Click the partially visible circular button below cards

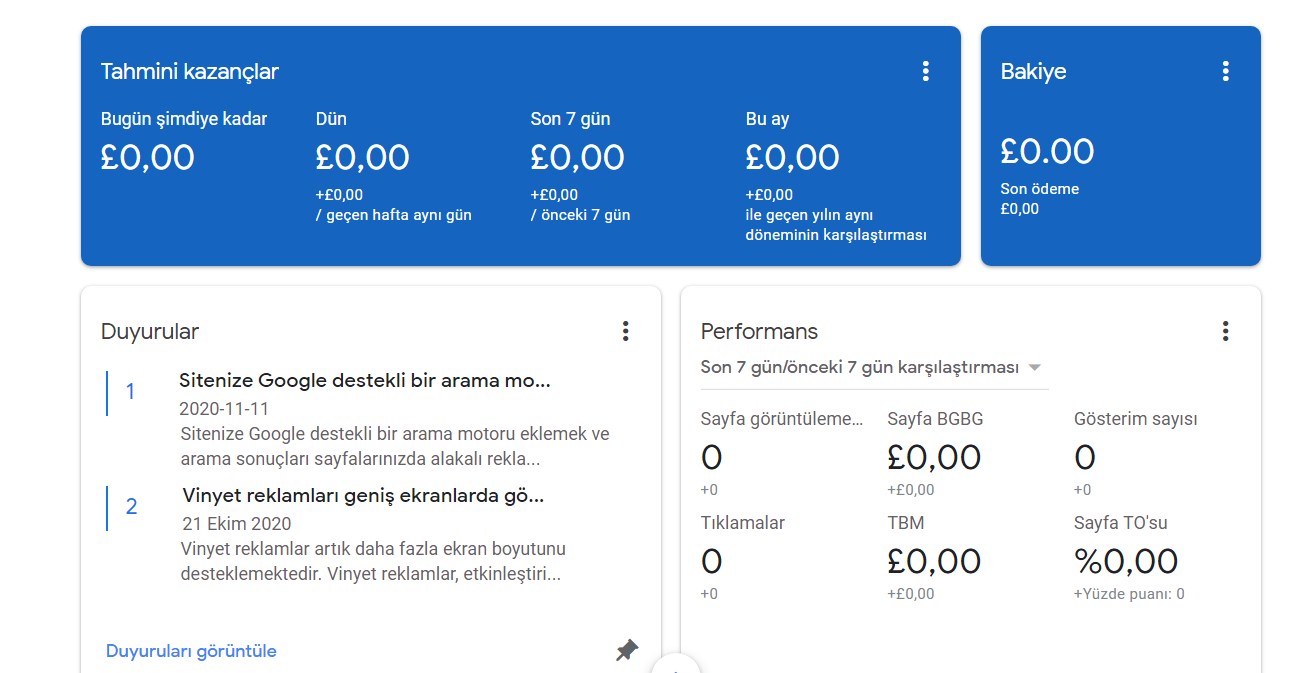point(676,664)
